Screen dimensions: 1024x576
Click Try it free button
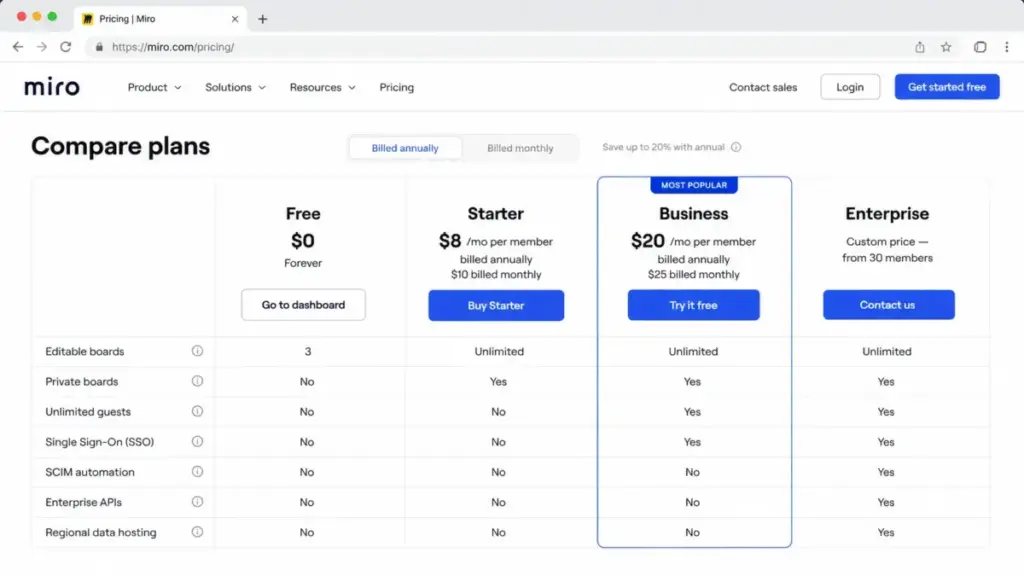(694, 305)
